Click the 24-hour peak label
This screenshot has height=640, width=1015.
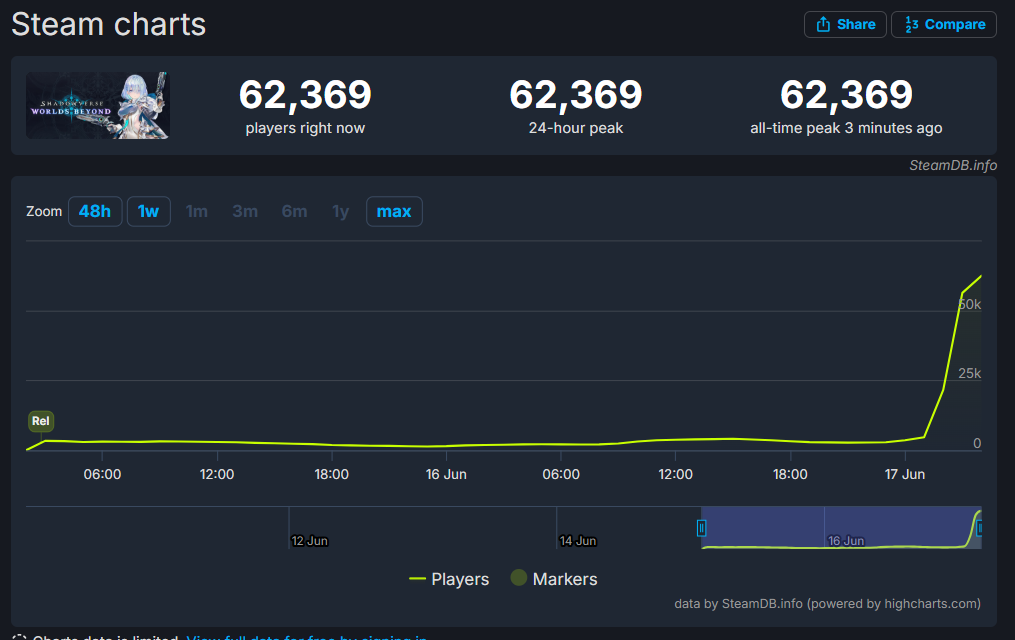pos(576,128)
